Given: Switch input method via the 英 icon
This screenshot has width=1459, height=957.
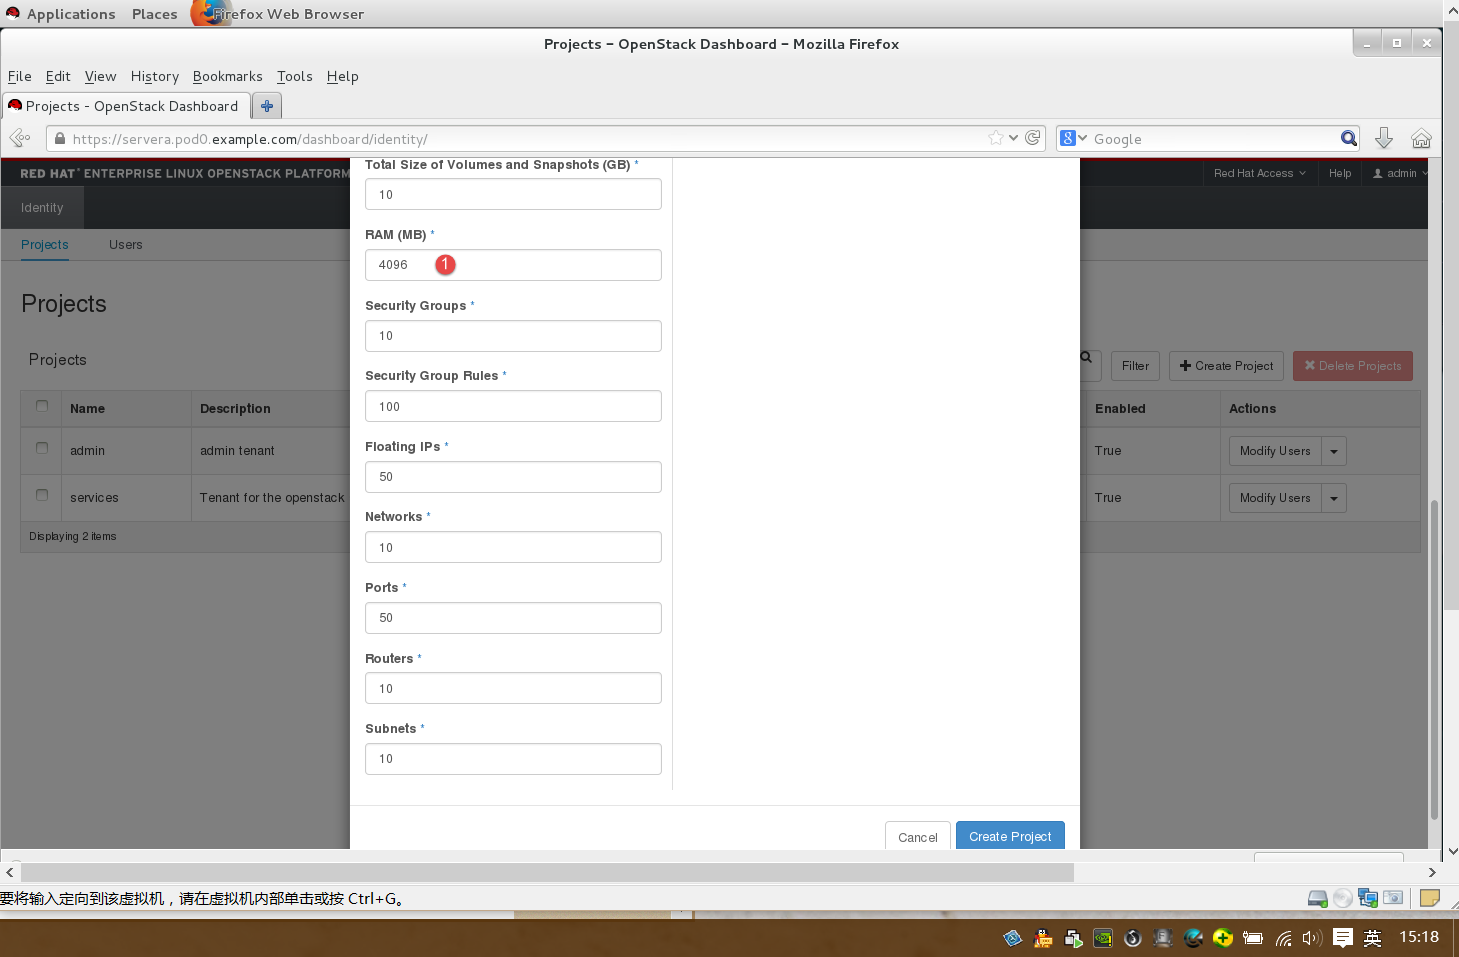Looking at the screenshot, I should (x=1373, y=938).
